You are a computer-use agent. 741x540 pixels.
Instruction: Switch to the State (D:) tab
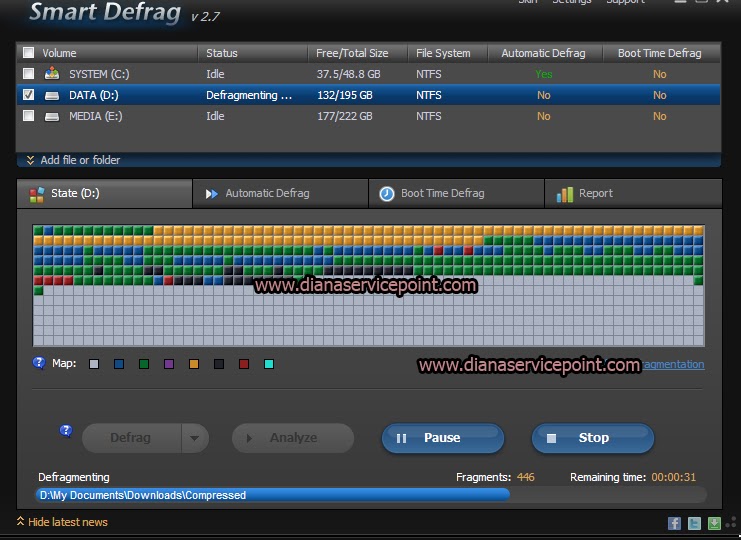tap(104, 193)
